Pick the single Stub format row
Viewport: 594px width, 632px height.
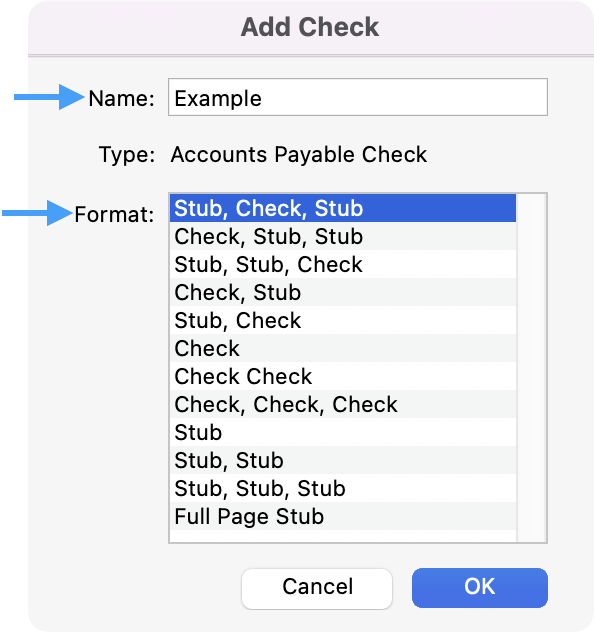[343, 432]
